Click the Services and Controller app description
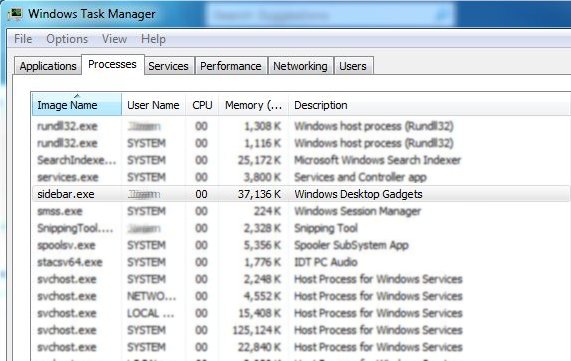The height and width of the screenshot is (361, 571). click(x=360, y=177)
